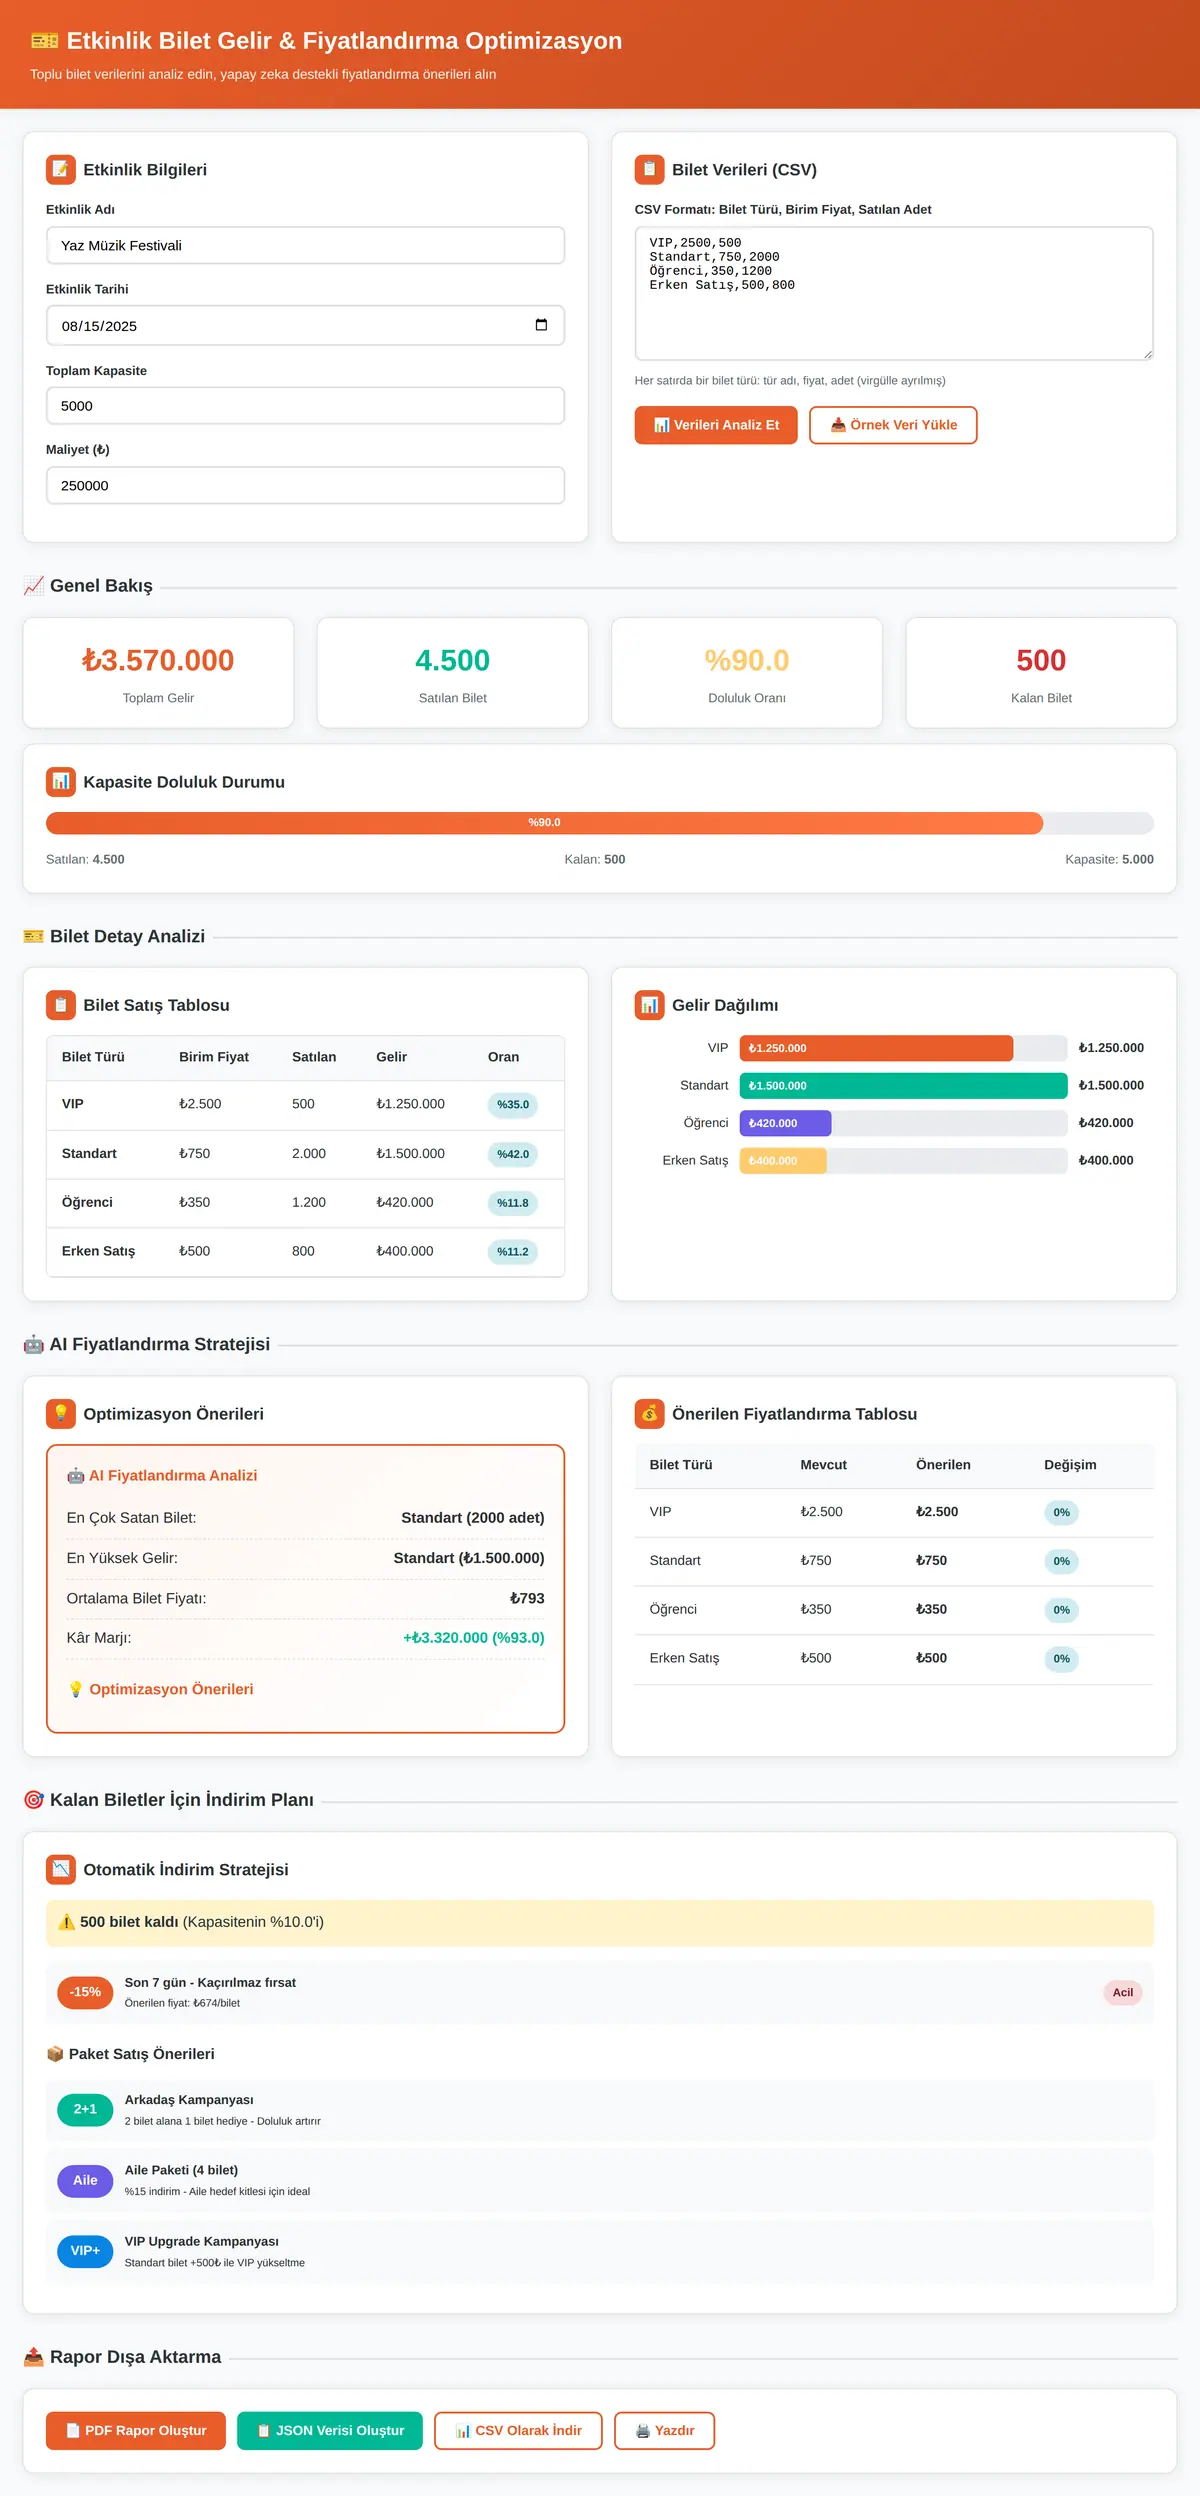The width and height of the screenshot is (1200, 2496).
Task: Click the orange VIP revenue bar
Action: (876, 1048)
